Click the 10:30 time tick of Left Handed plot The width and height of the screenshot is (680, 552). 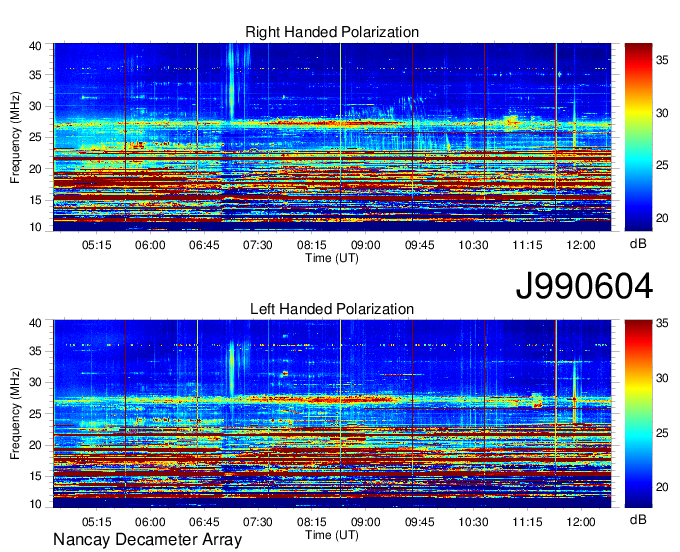pos(473,522)
